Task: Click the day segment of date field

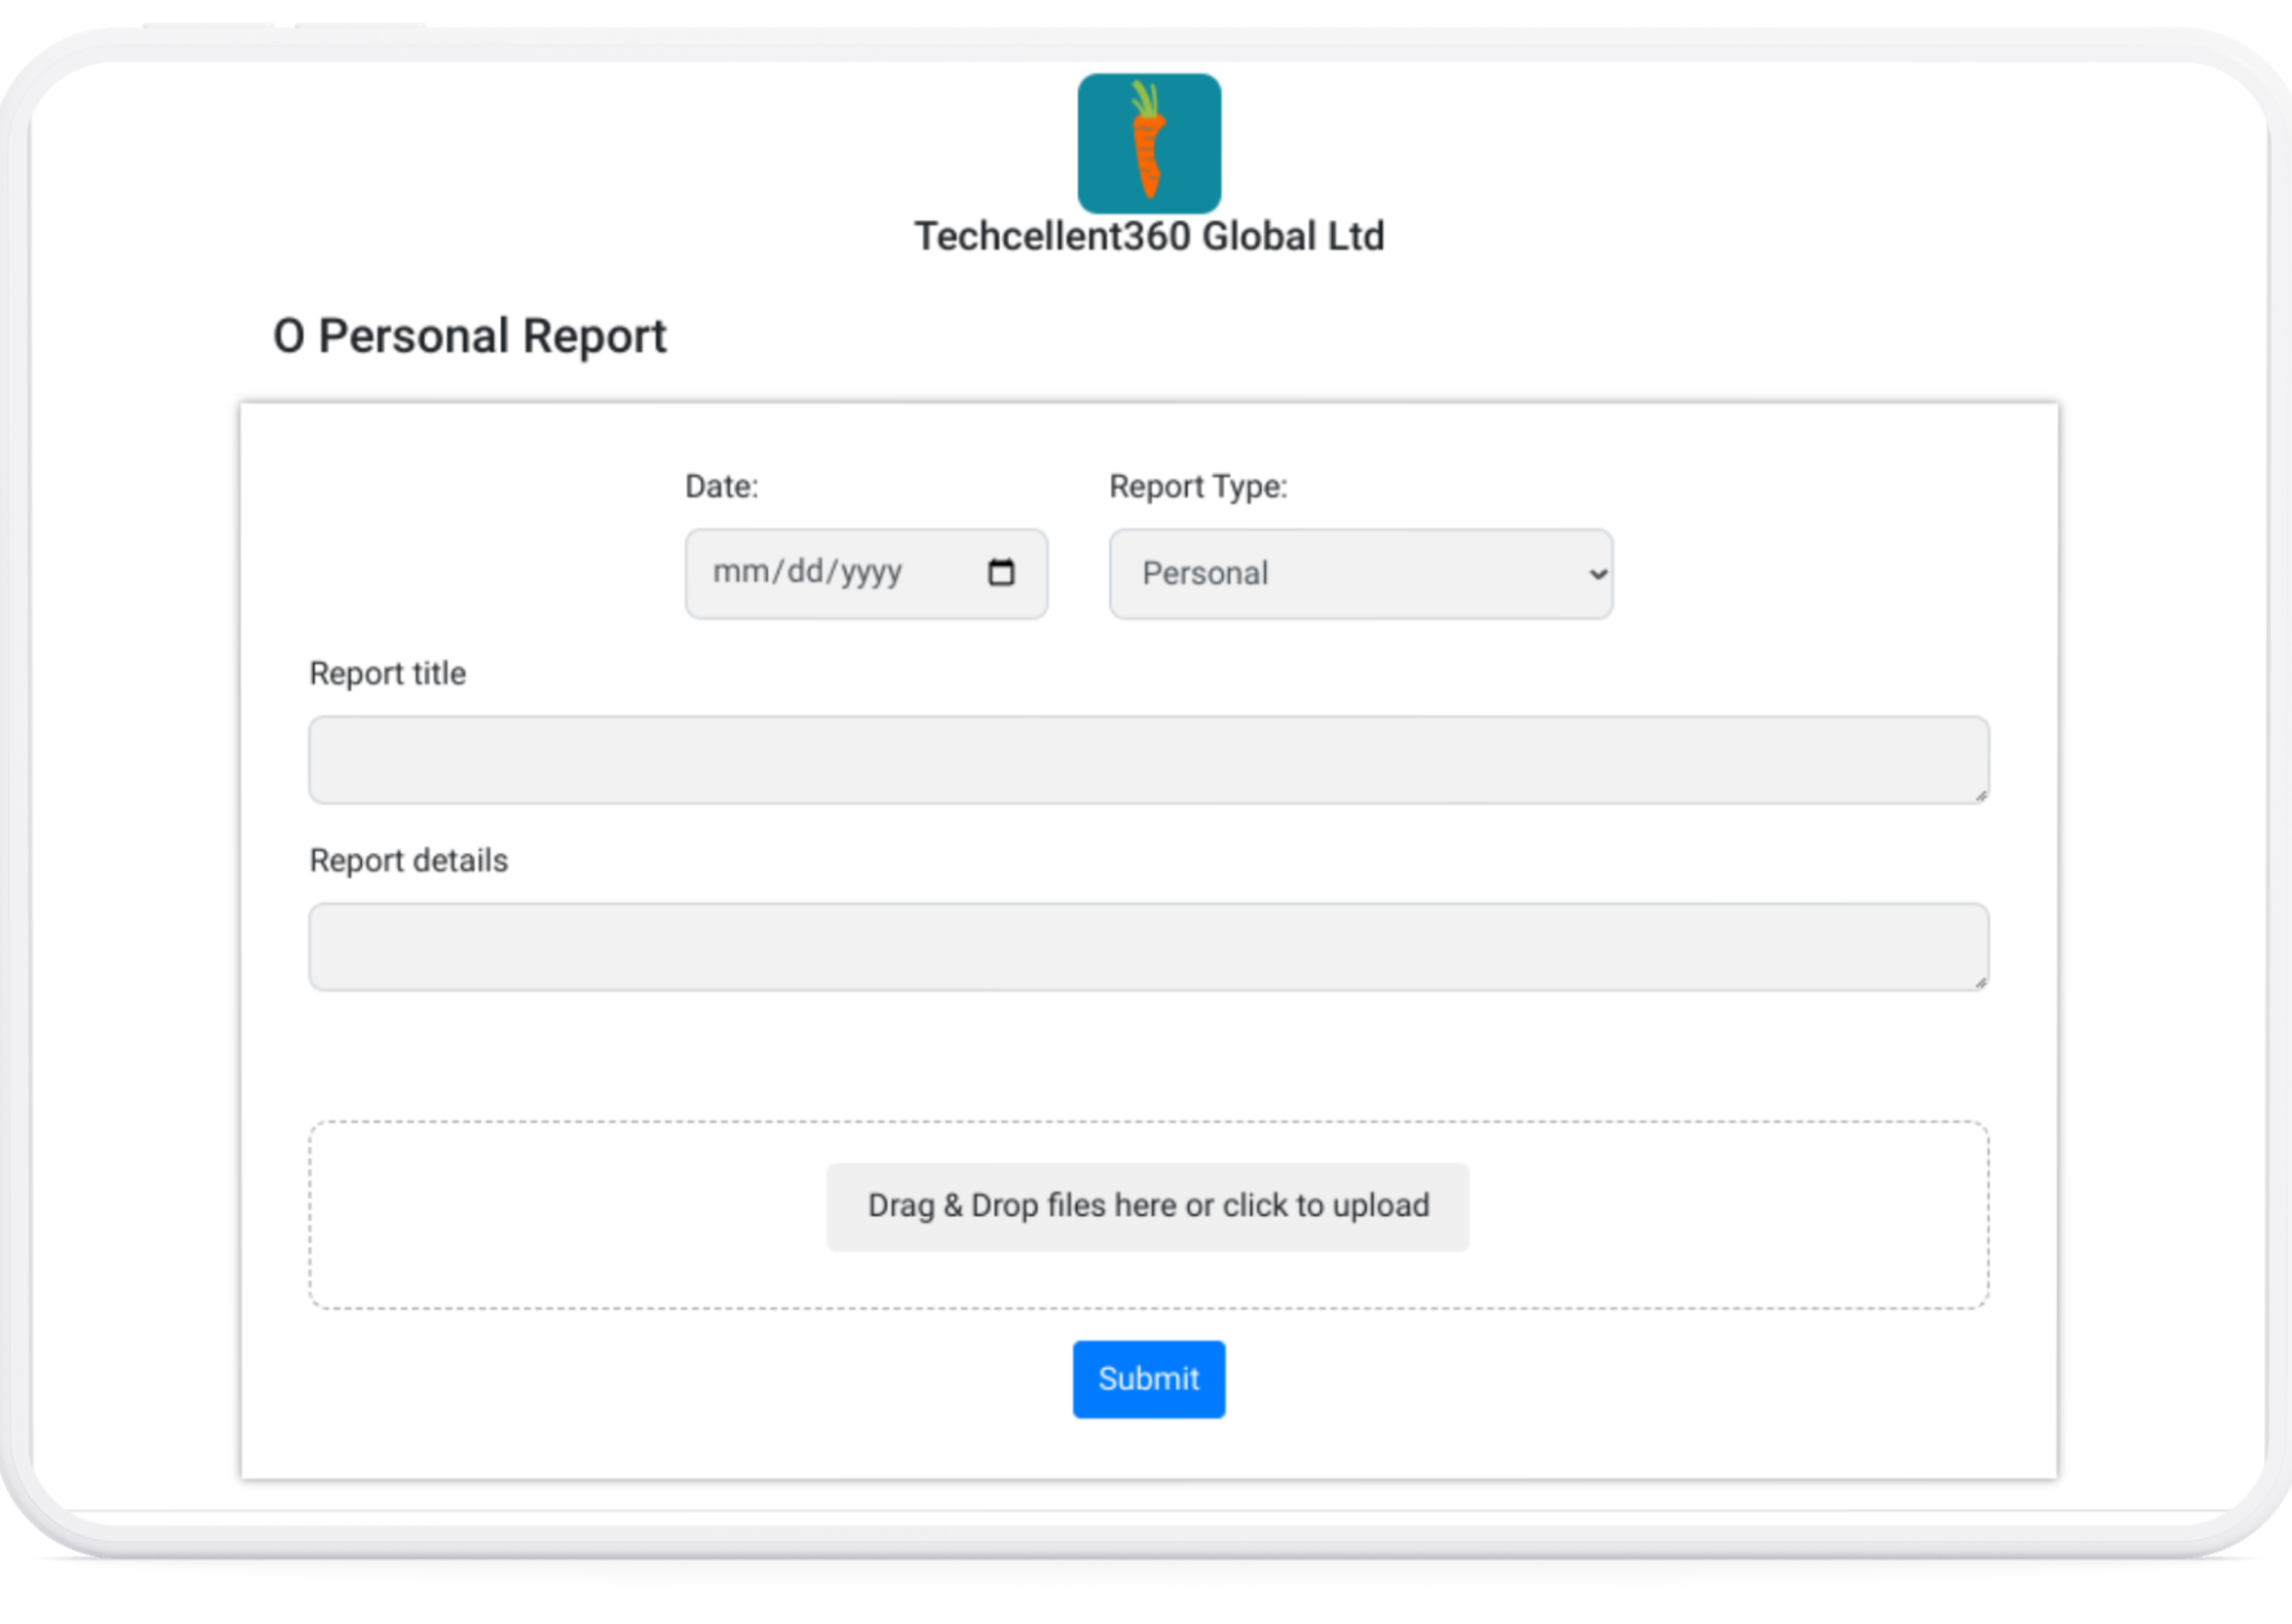Action: pyautogui.click(x=807, y=572)
